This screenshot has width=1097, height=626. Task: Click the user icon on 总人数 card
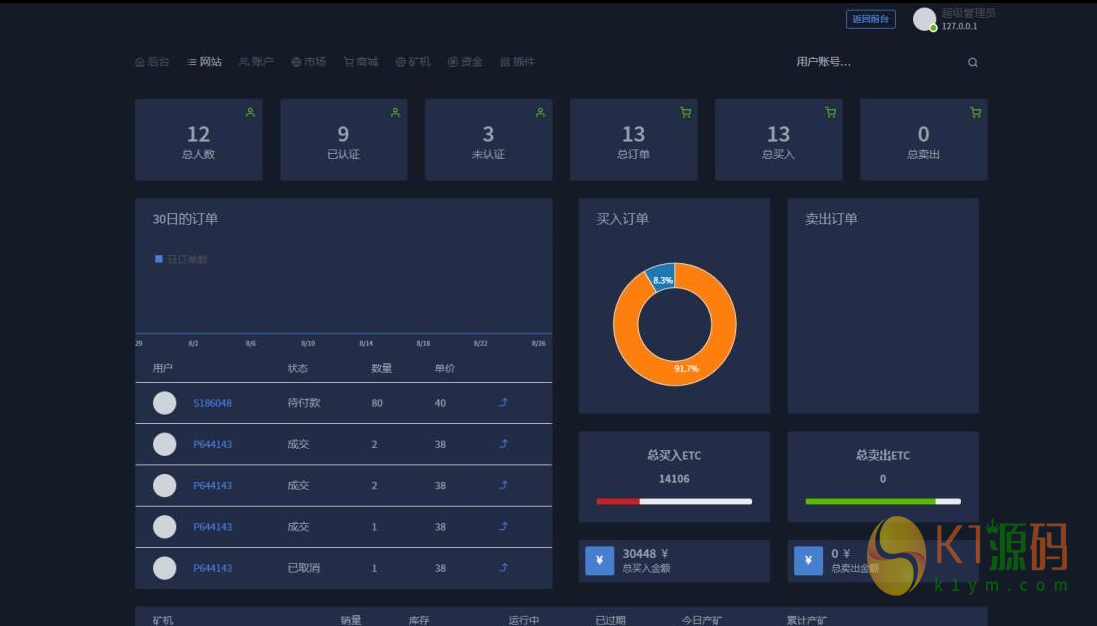tap(250, 113)
